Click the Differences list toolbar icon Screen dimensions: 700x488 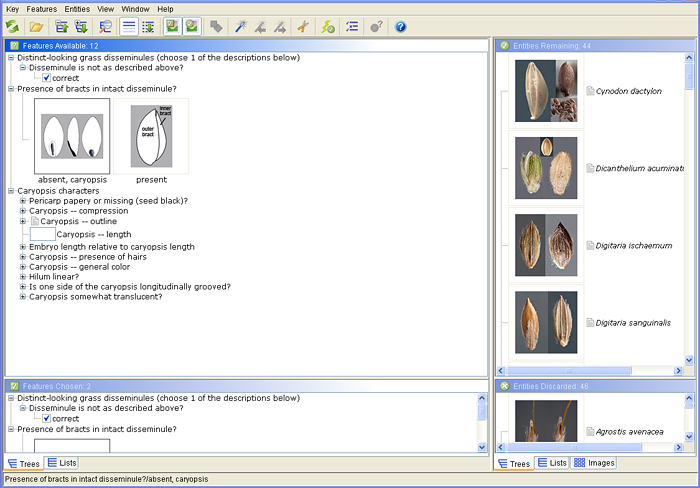pyautogui.click(x=352, y=27)
